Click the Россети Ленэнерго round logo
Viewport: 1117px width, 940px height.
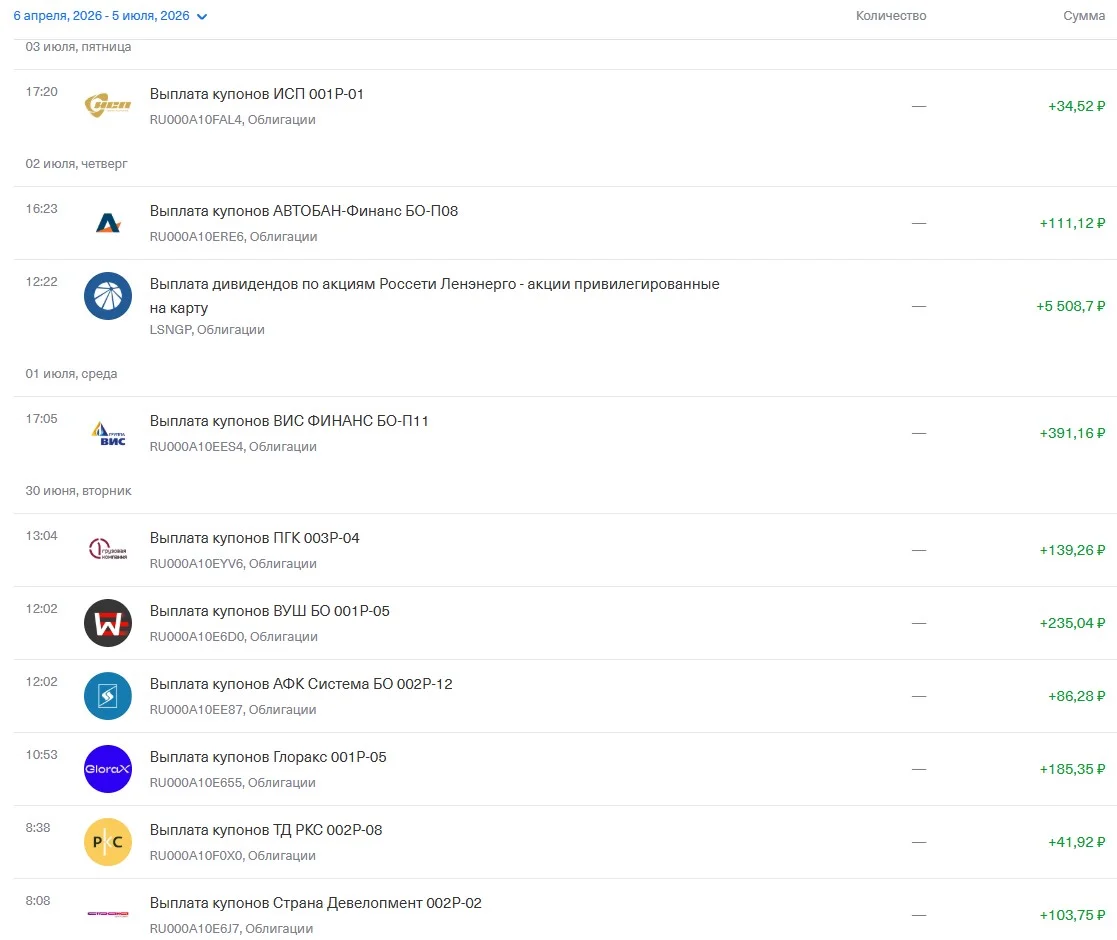[x=108, y=296]
